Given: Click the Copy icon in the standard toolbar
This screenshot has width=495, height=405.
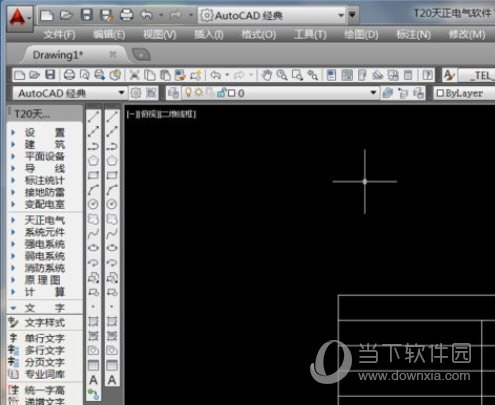Looking at the screenshot, I should pyautogui.click(x=150, y=75).
